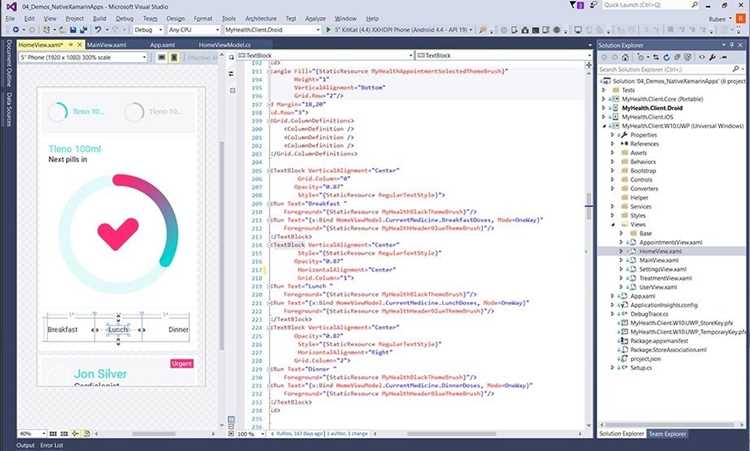Start debugging with the green play arrow
This screenshot has height=451, width=750.
click(328, 30)
